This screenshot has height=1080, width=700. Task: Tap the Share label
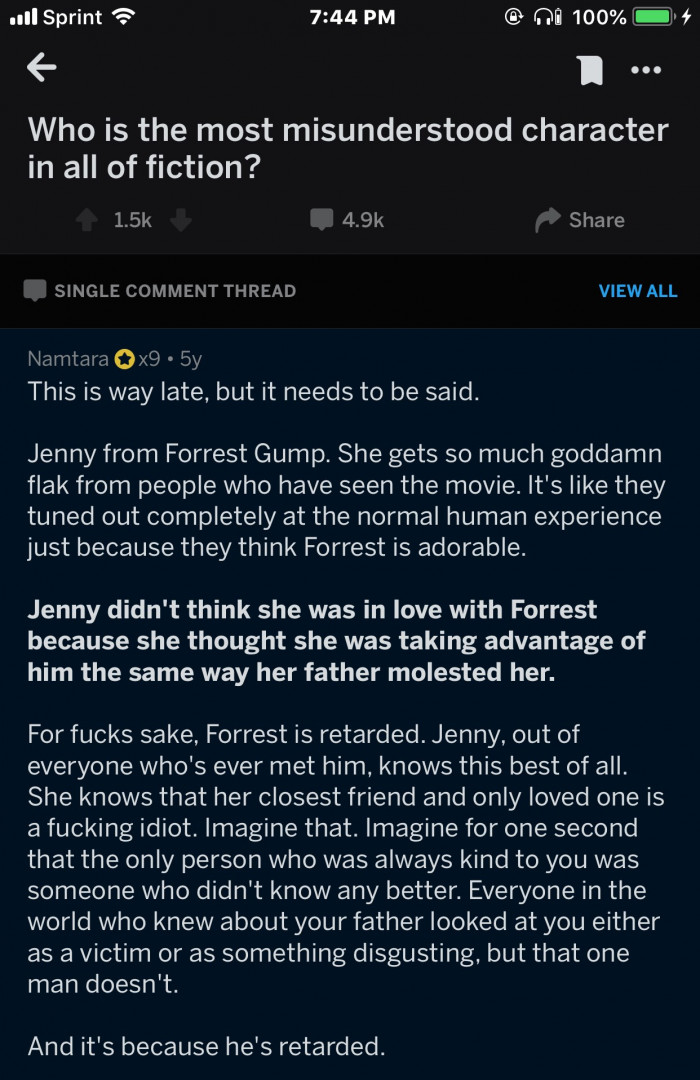point(596,220)
